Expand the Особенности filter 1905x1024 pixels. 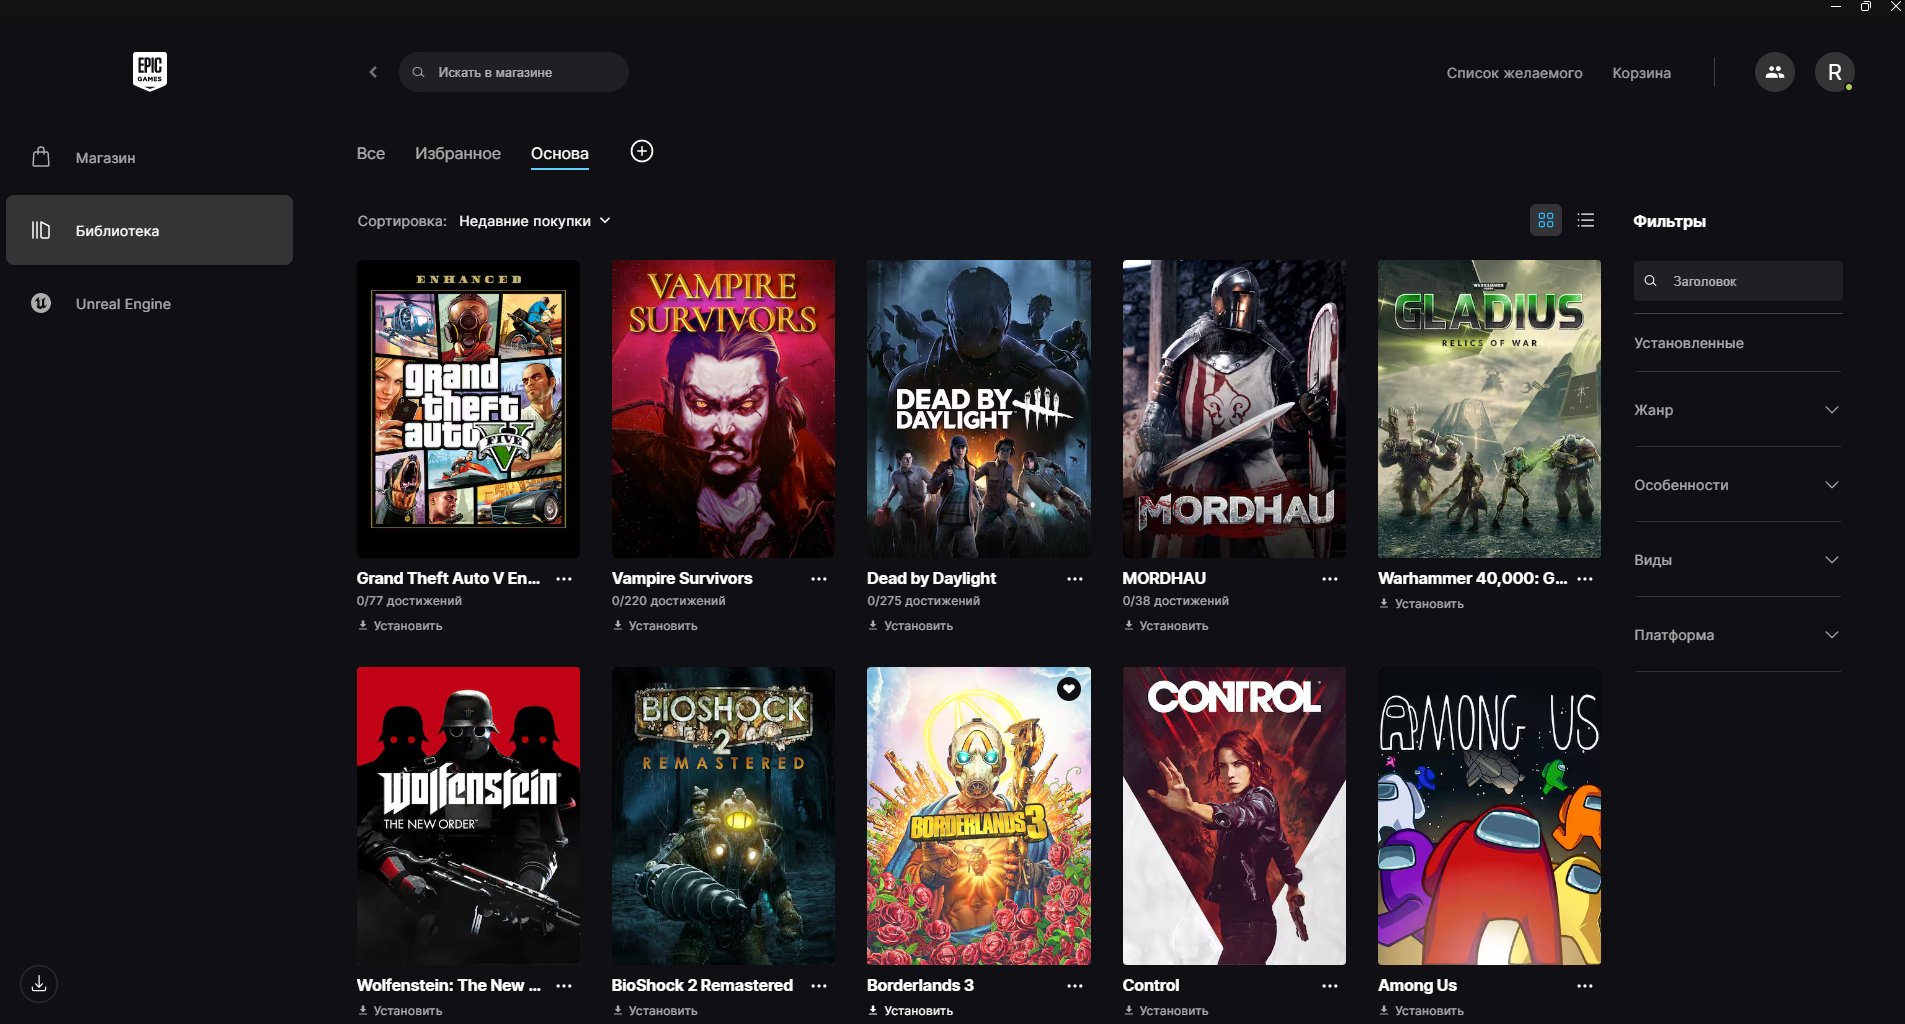pos(1738,485)
